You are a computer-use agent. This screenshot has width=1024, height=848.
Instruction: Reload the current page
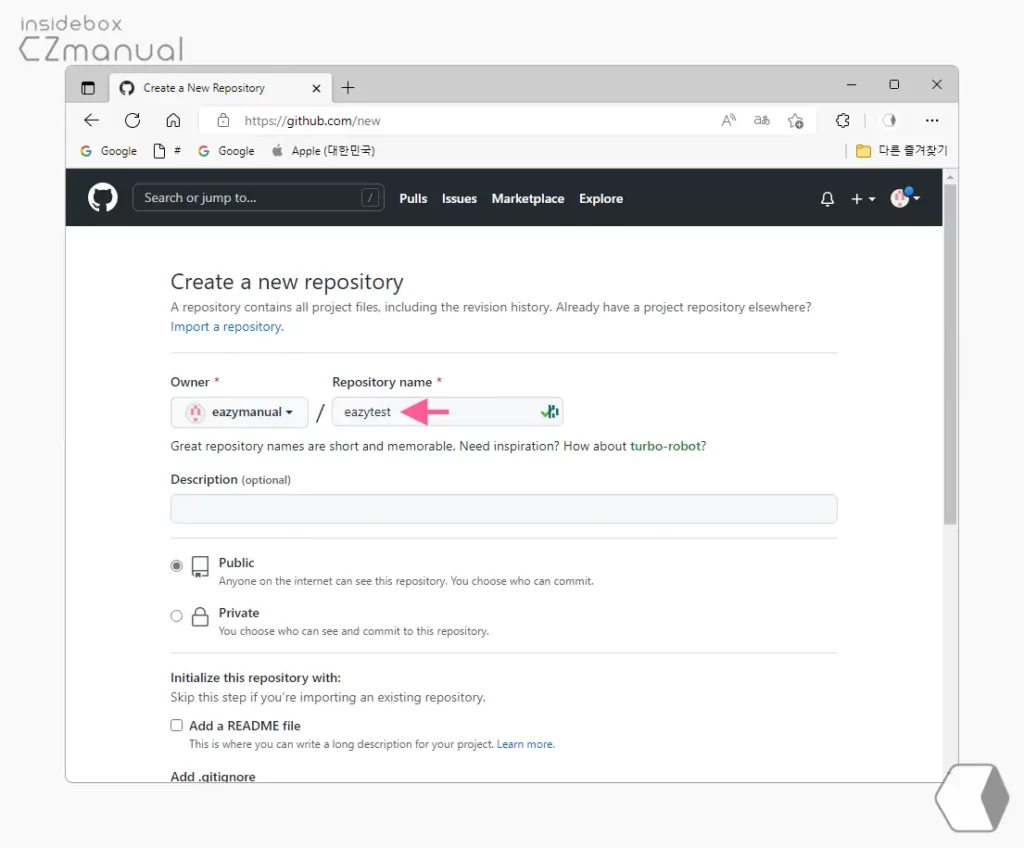132,120
